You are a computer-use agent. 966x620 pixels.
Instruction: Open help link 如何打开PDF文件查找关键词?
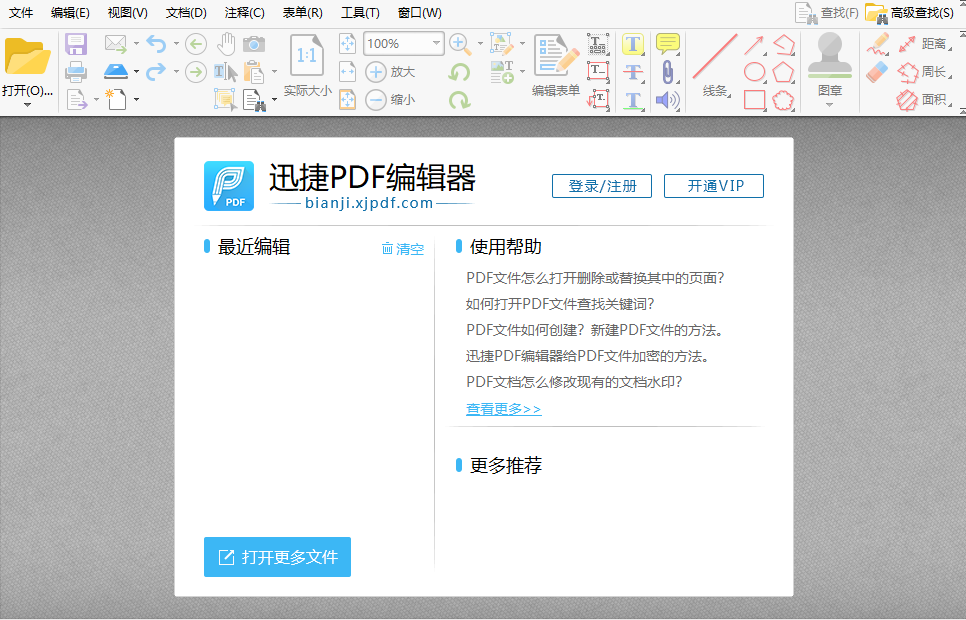(x=560, y=304)
